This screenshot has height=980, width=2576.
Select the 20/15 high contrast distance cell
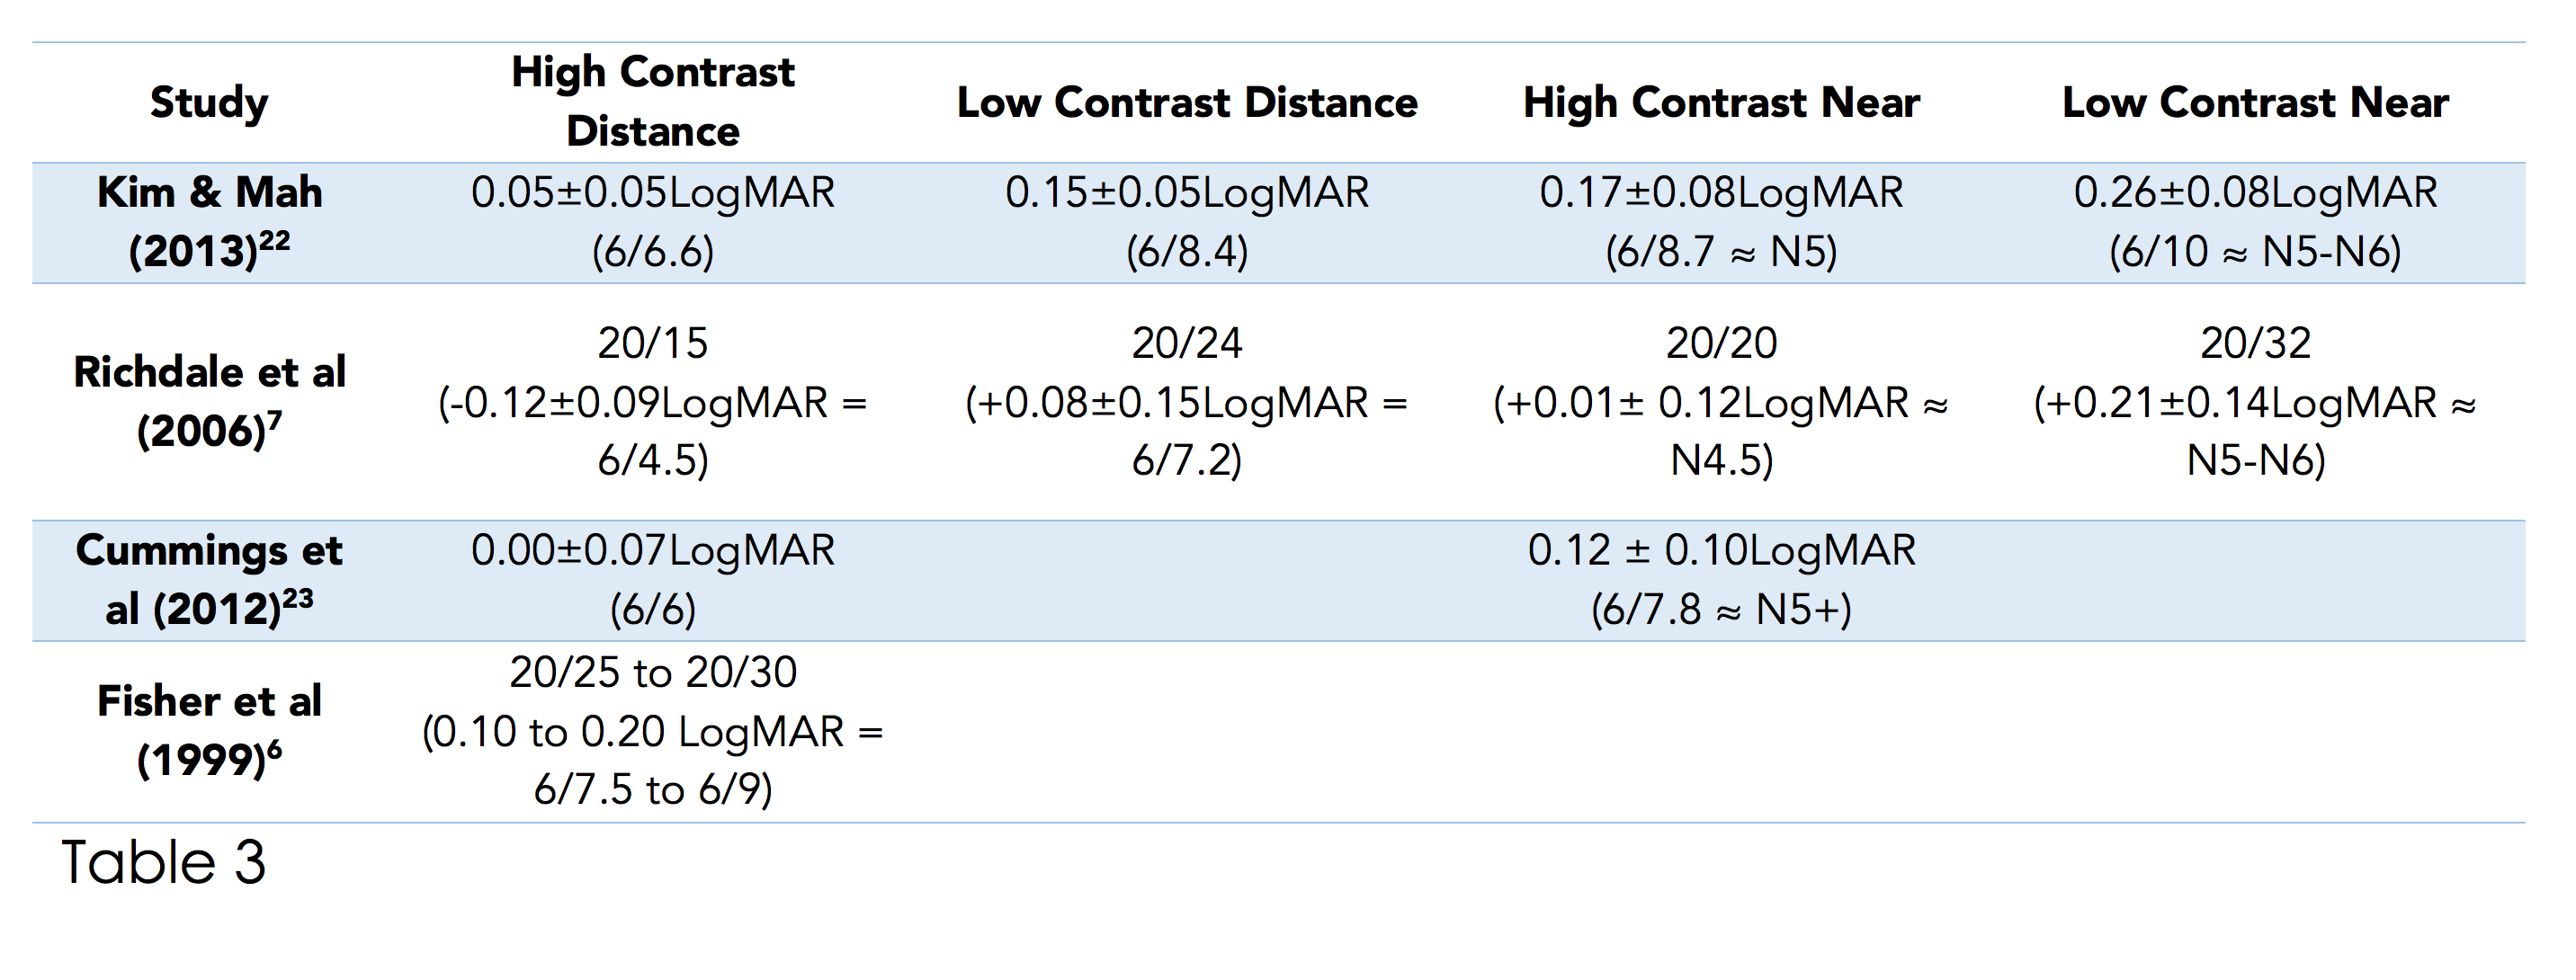click(652, 401)
